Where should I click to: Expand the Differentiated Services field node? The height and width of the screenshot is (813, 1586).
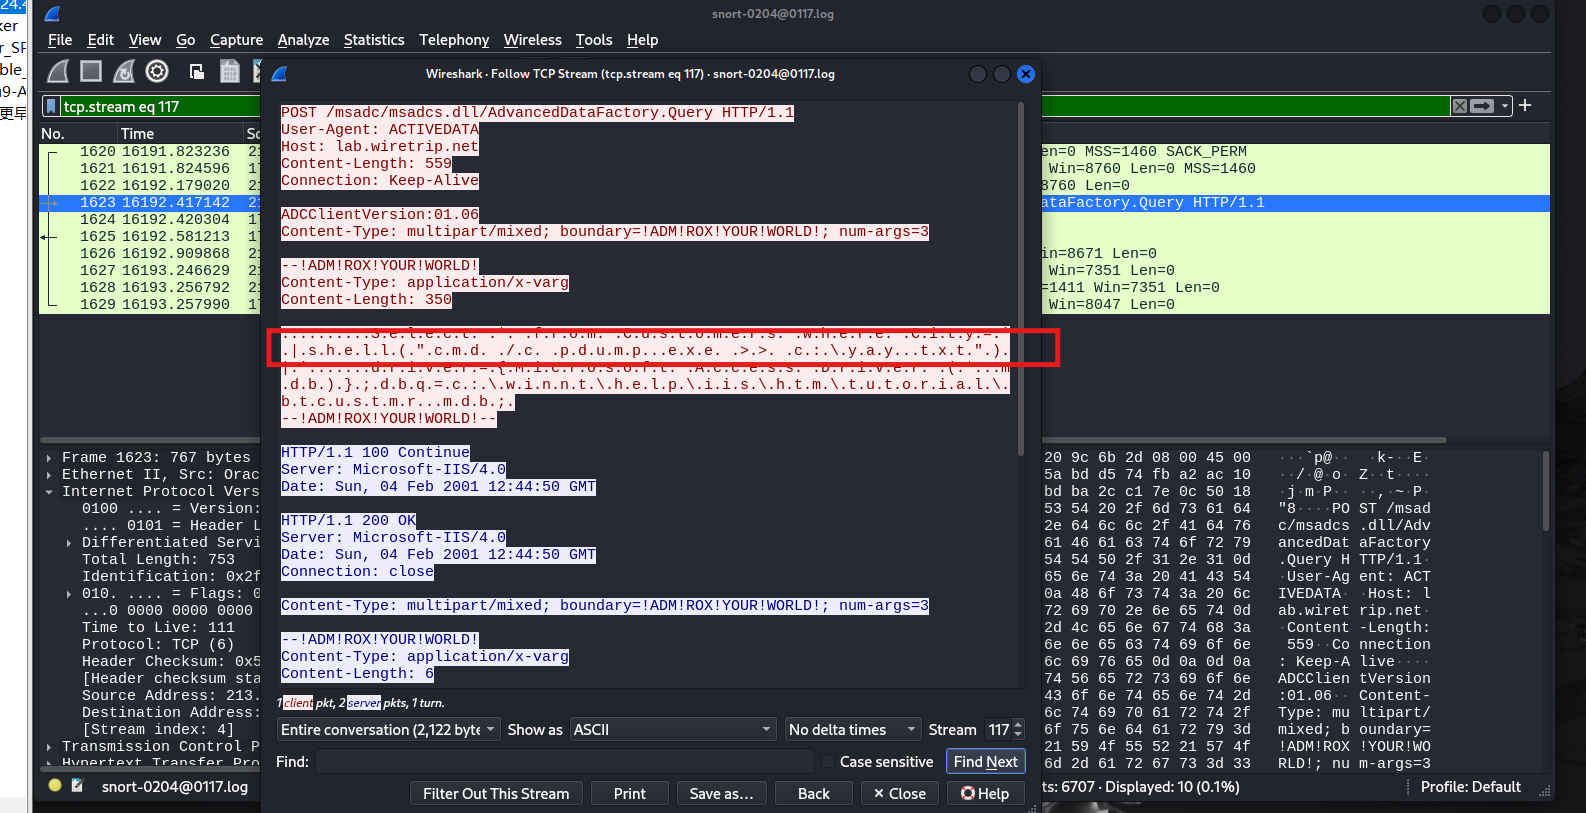tap(69, 543)
